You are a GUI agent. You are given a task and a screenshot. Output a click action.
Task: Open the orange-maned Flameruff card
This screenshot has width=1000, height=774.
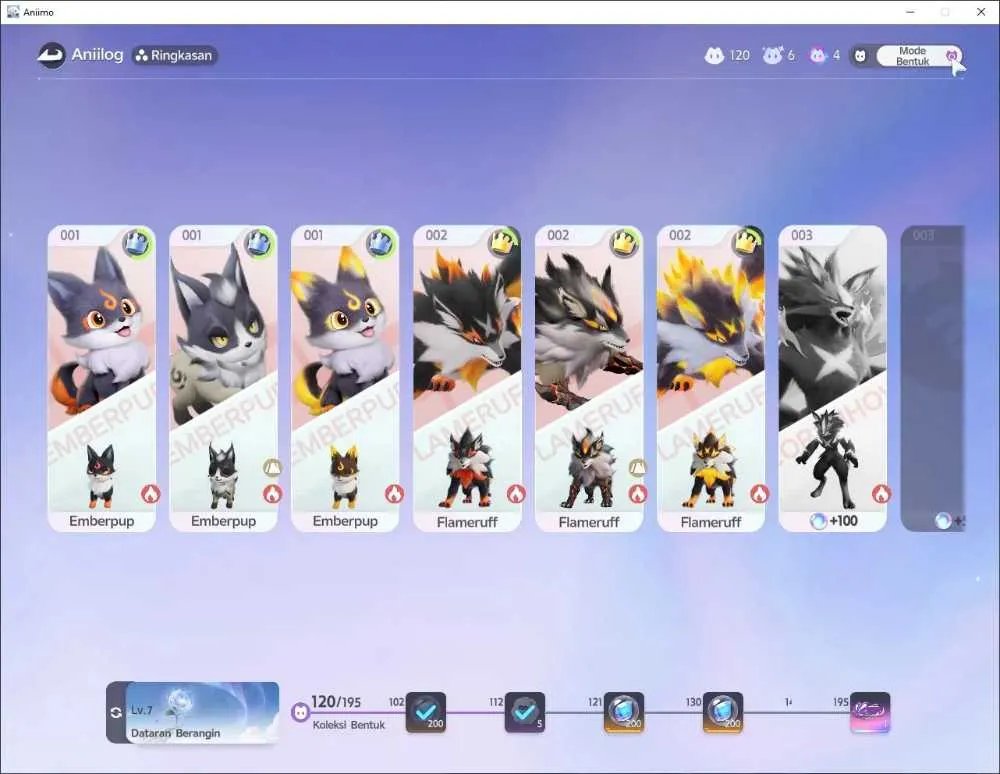pyautogui.click(x=467, y=378)
